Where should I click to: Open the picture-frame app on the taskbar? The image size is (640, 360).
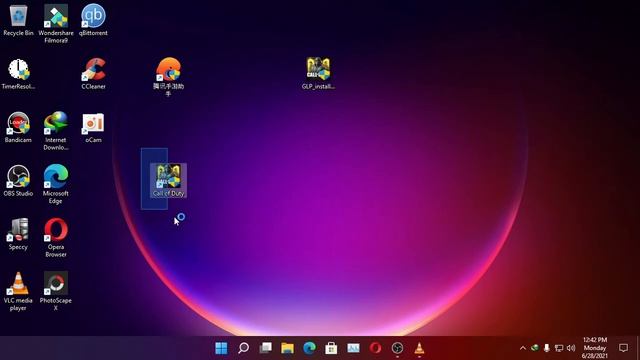click(353, 348)
